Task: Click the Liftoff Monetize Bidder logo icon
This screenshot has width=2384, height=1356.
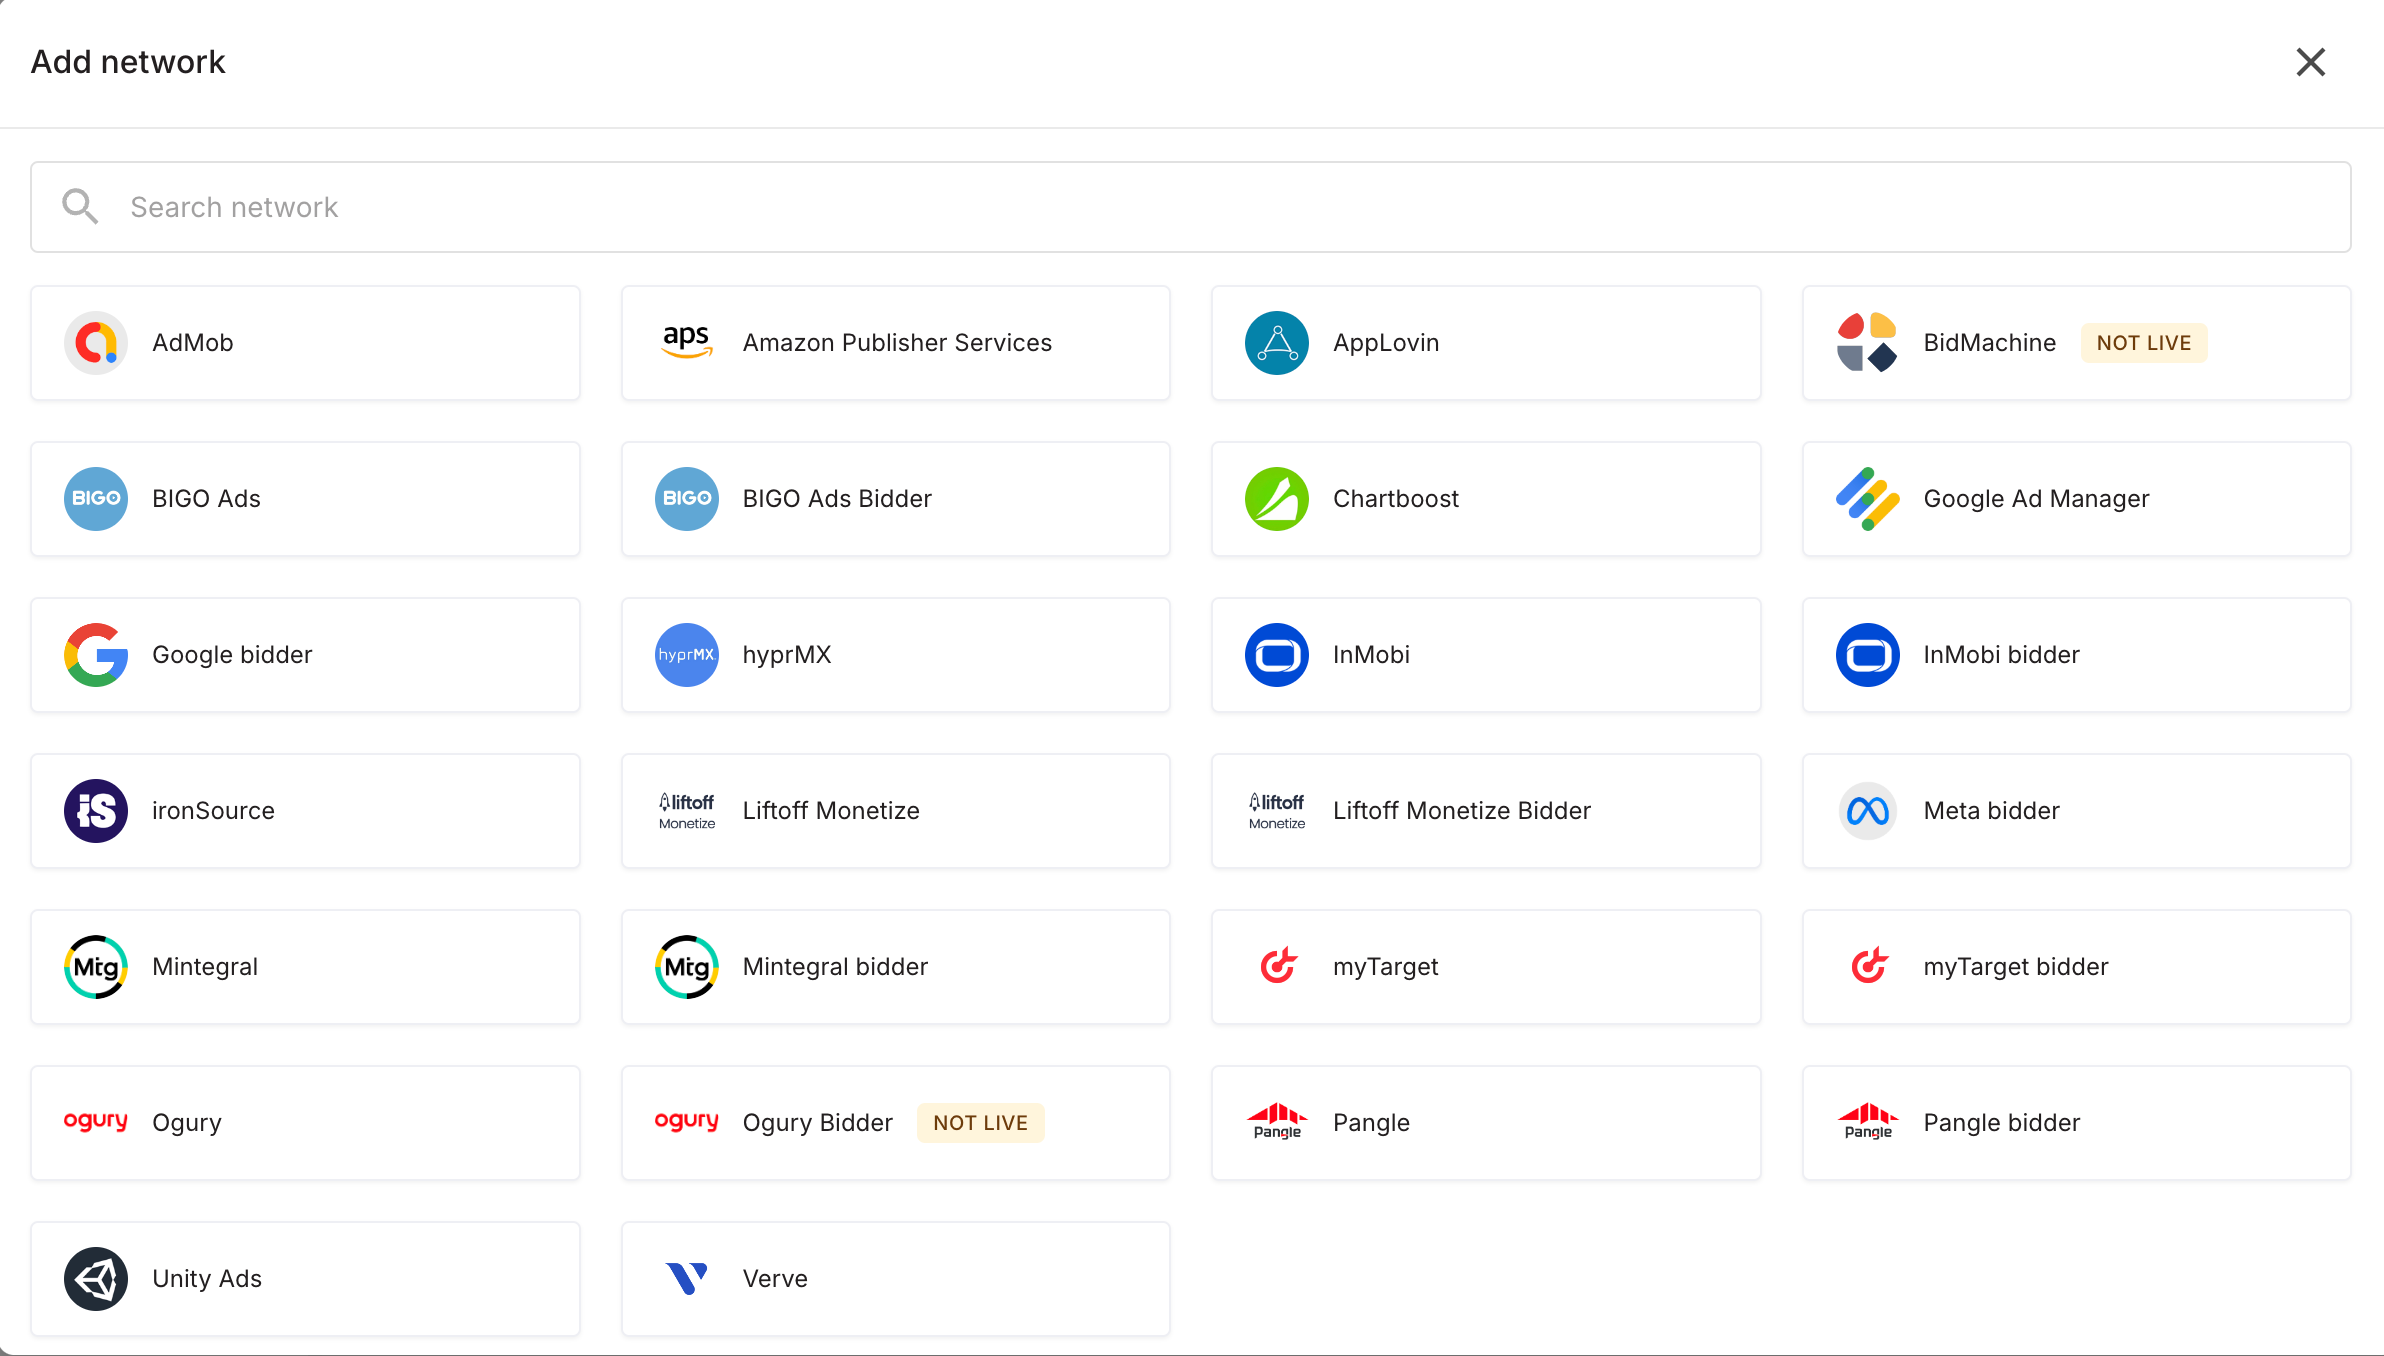Action: 1277,811
